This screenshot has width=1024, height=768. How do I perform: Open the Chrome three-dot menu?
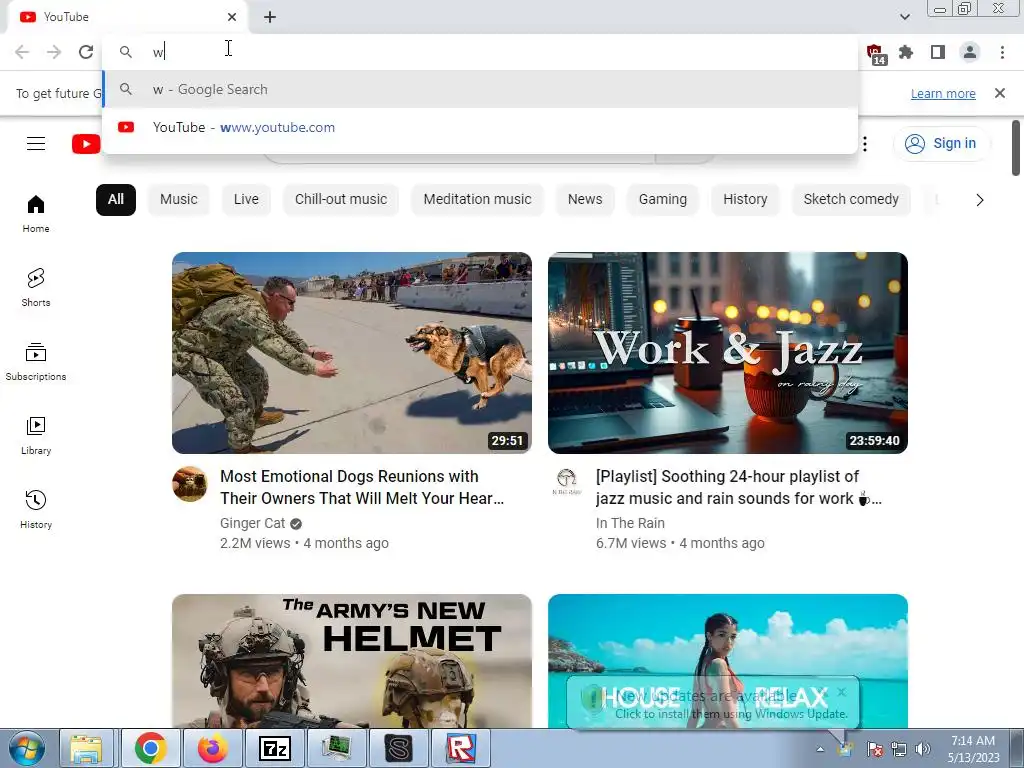(1002, 52)
